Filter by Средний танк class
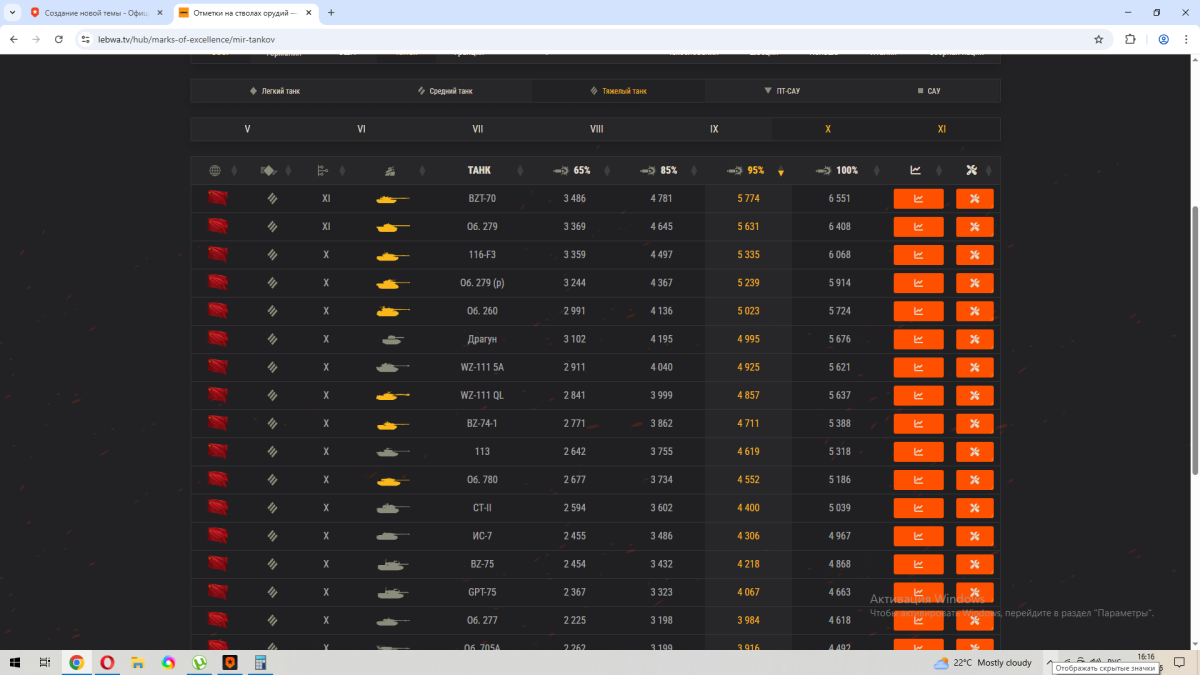The height and width of the screenshot is (675, 1200). [445, 91]
